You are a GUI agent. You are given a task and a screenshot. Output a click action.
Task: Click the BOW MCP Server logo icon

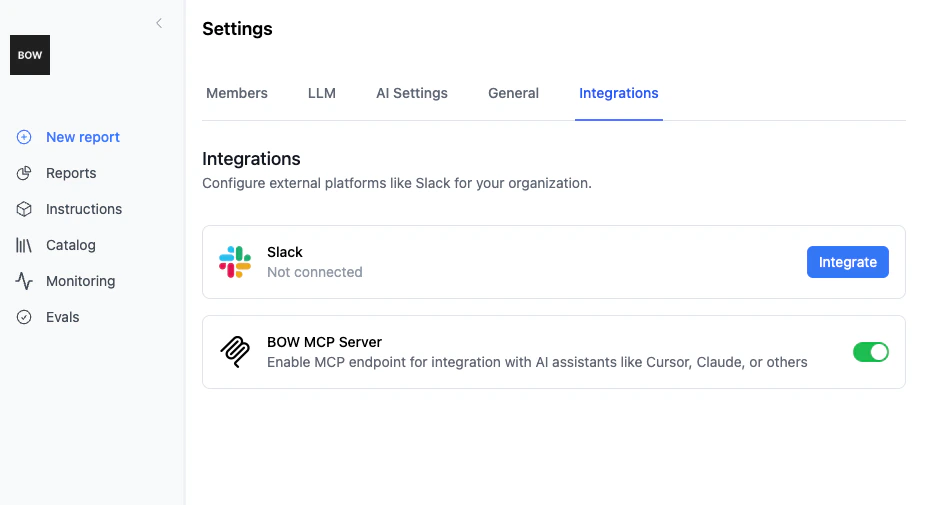click(x=235, y=352)
